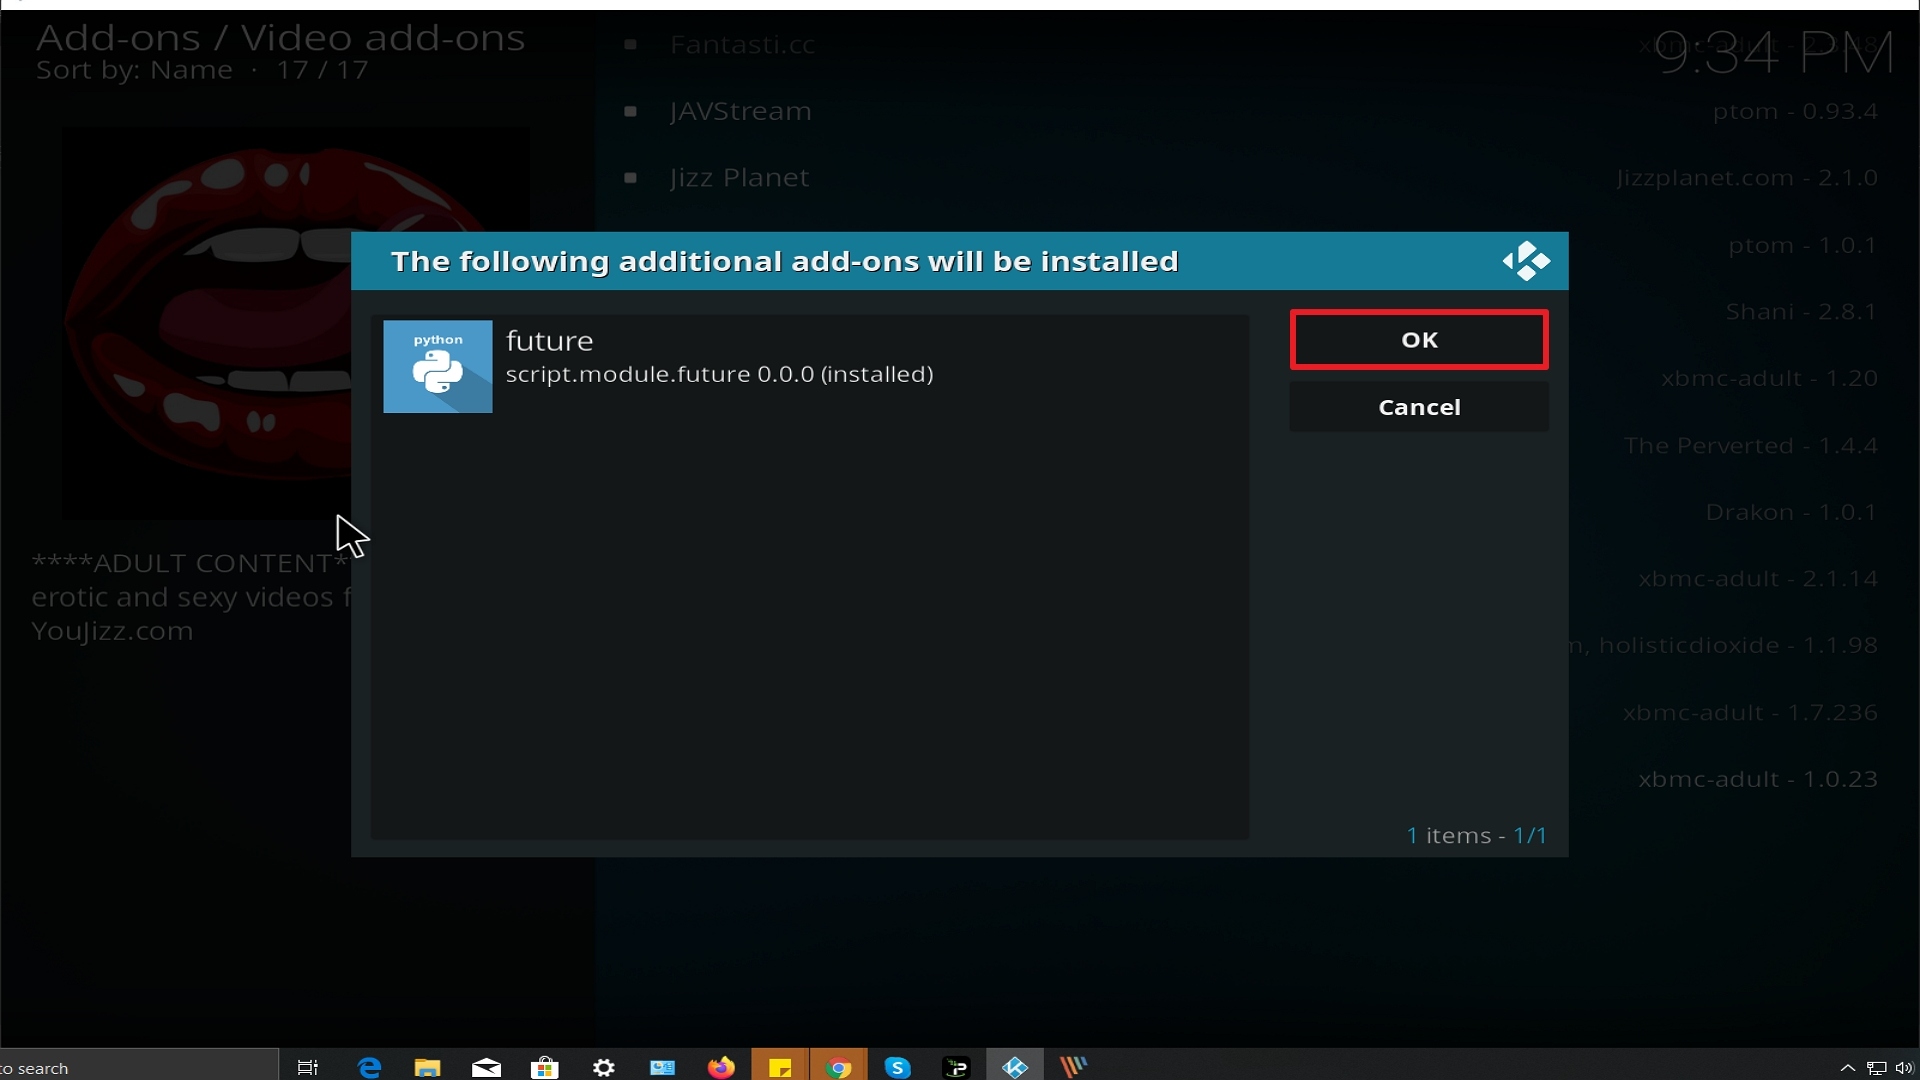Click the 'Sort by: Name' label
1920x1080 pixels.
[x=134, y=71]
